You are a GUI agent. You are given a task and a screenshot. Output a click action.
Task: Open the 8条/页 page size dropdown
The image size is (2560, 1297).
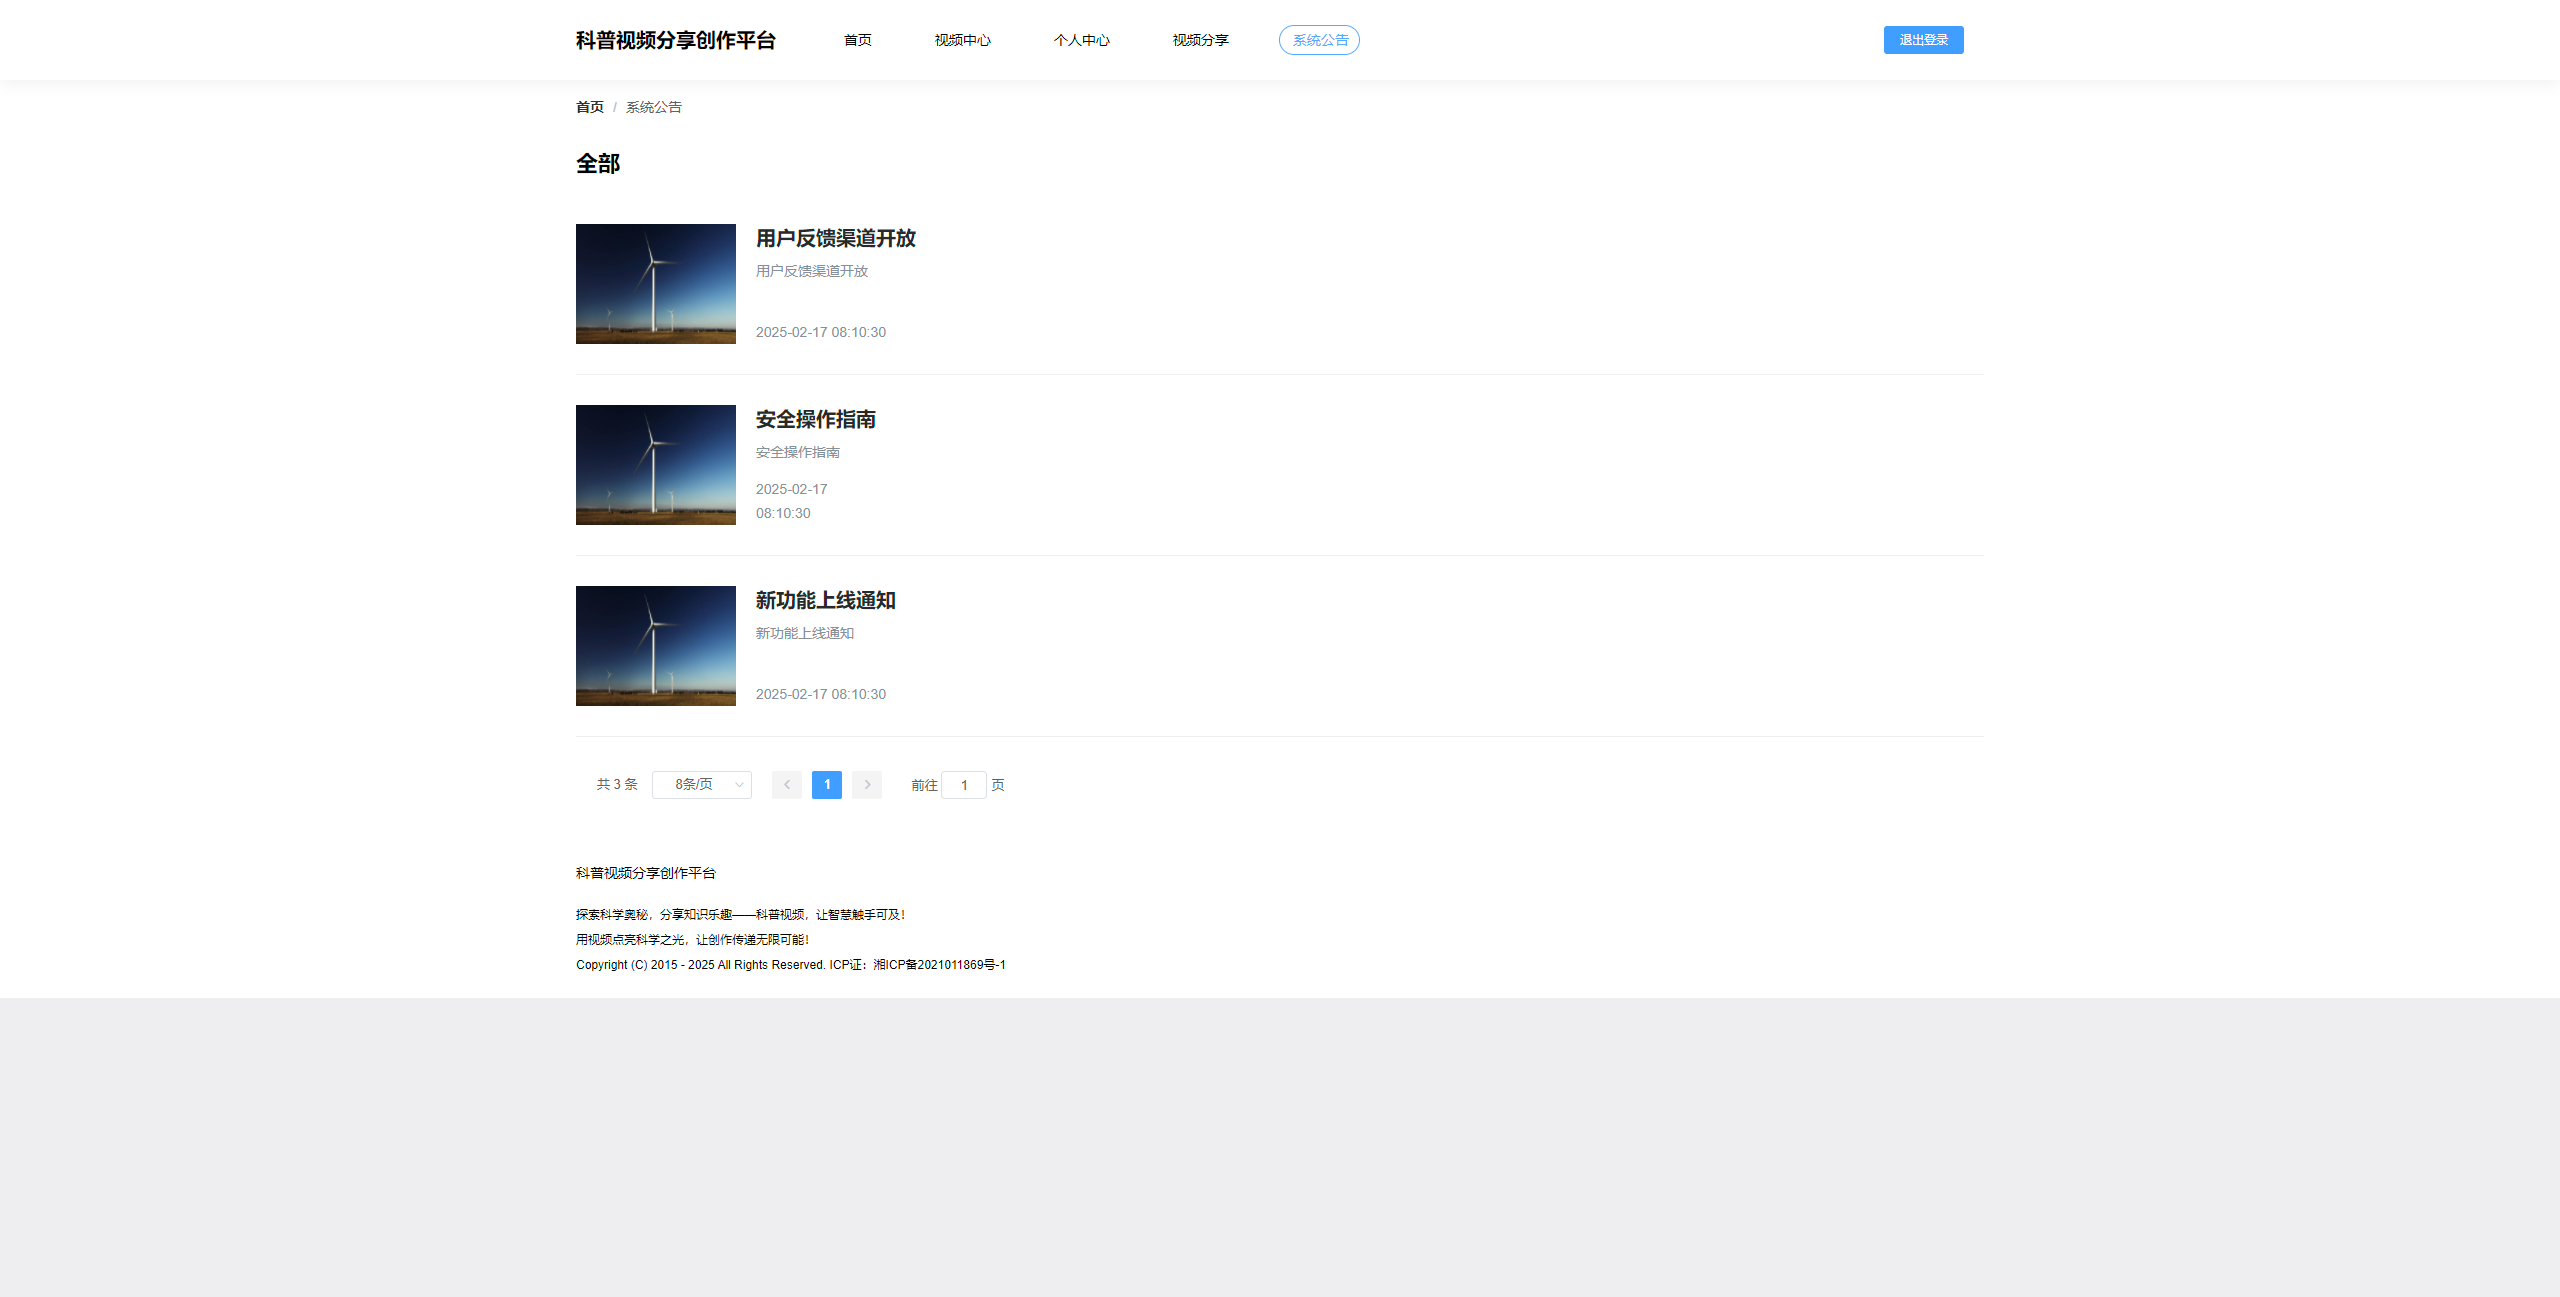coord(702,785)
